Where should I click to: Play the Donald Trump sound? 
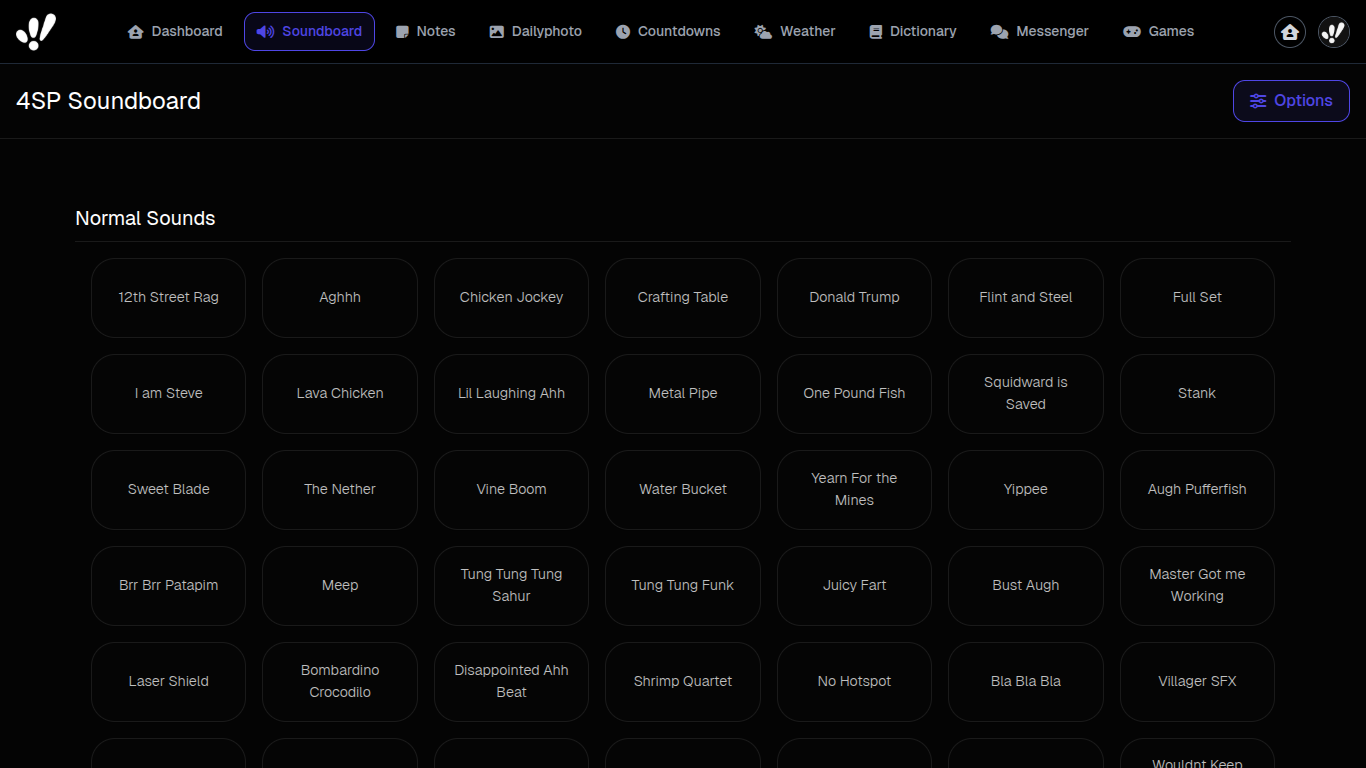point(854,297)
